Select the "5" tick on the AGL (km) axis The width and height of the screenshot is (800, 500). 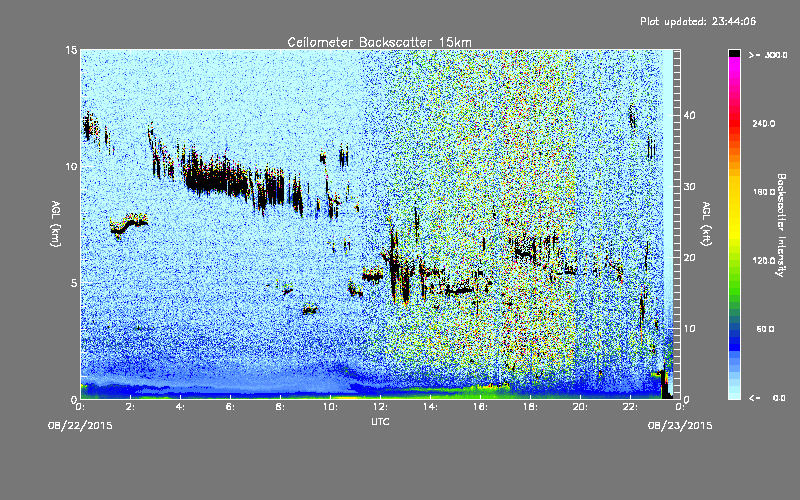pyautogui.click(x=74, y=283)
